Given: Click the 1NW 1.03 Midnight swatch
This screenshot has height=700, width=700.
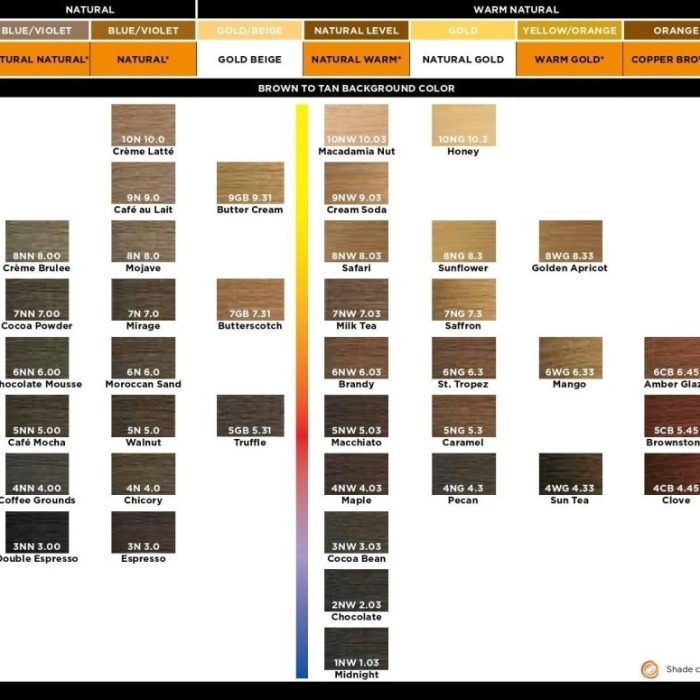Looking at the screenshot, I should [x=356, y=649].
